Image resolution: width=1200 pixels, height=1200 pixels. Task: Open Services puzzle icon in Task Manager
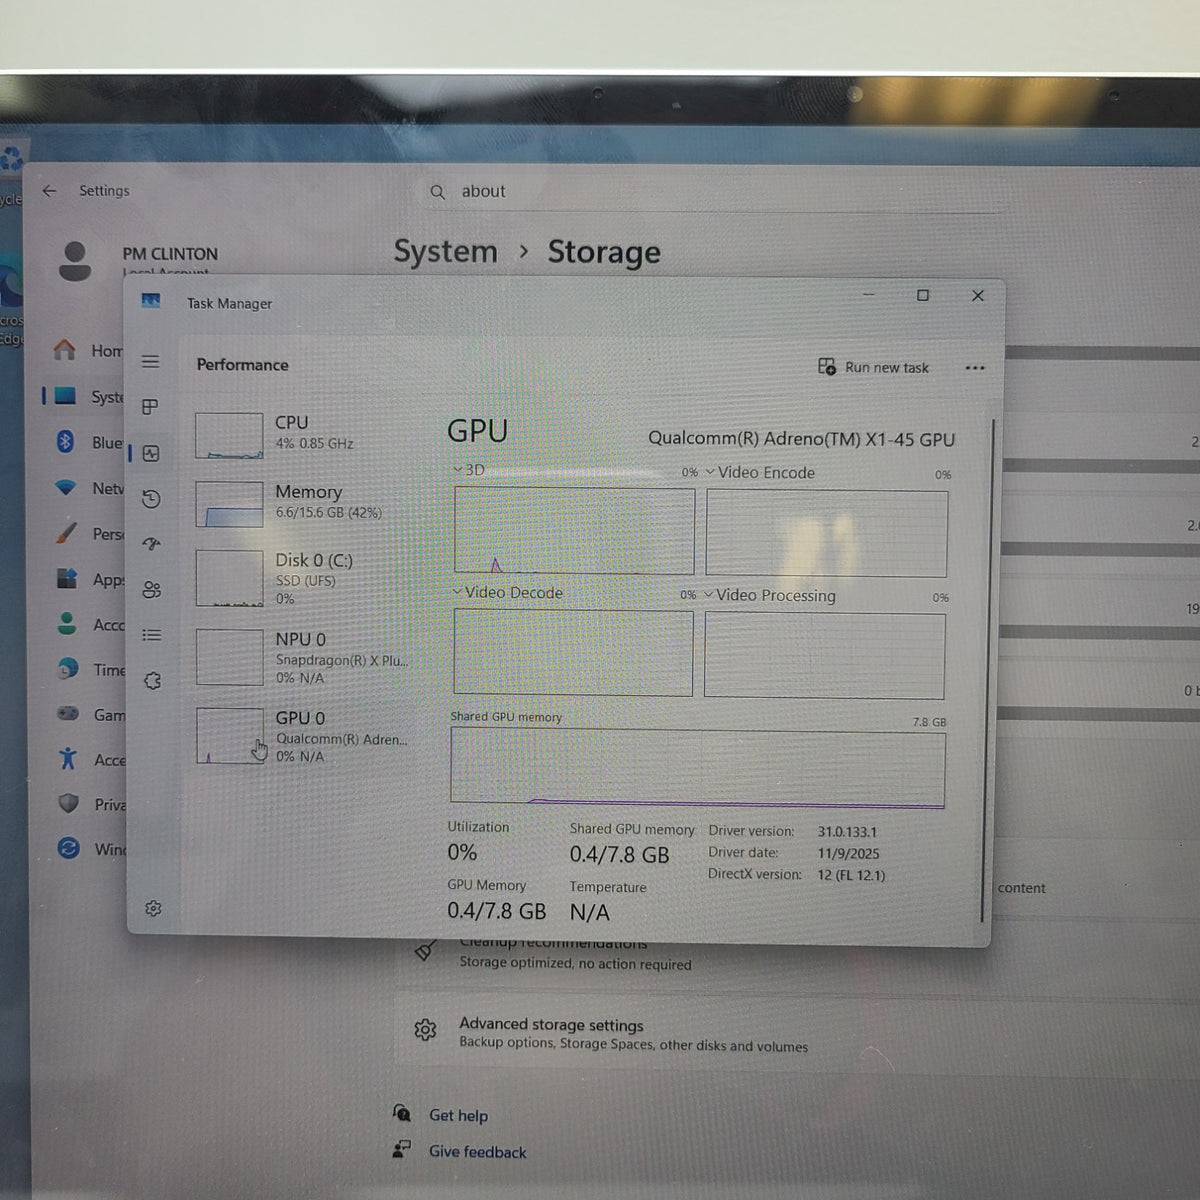tap(152, 681)
